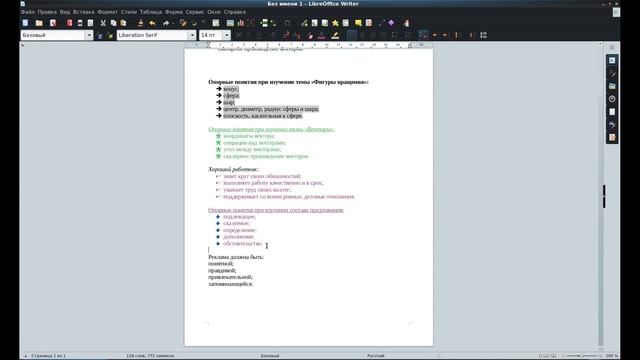Open the Таблица menu

pos(151,12)
